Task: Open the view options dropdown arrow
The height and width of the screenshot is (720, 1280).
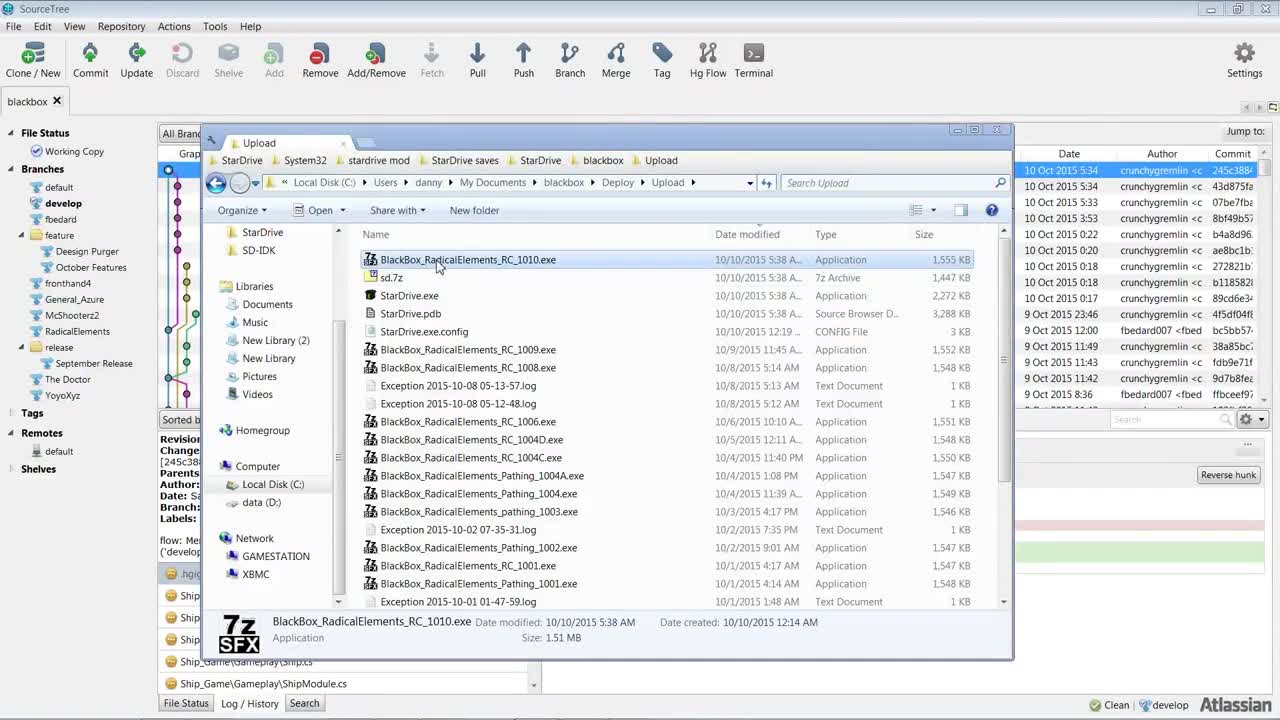Action: tap(934, 210)
